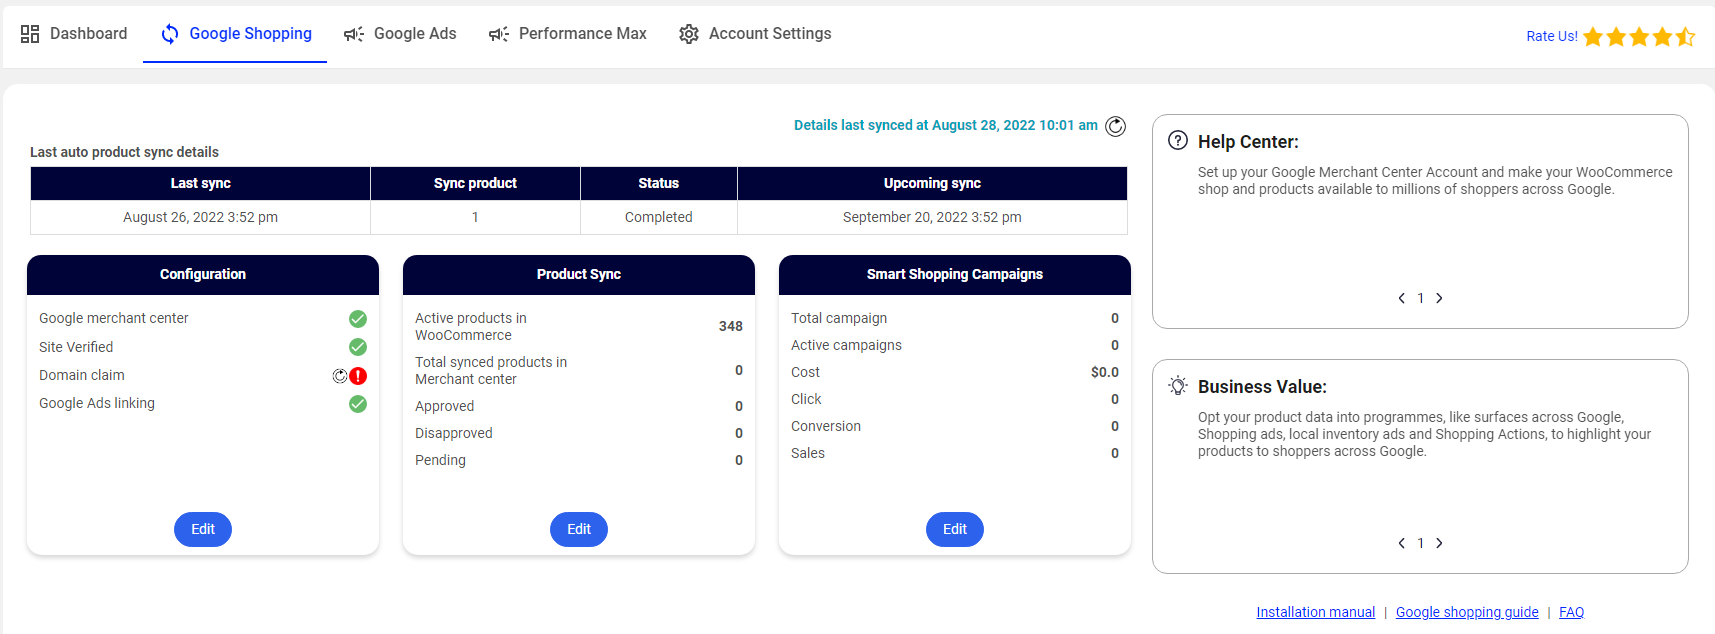Click the refresh icon beside last synced time
1715x634 pixels.
tap(1116, 126)
